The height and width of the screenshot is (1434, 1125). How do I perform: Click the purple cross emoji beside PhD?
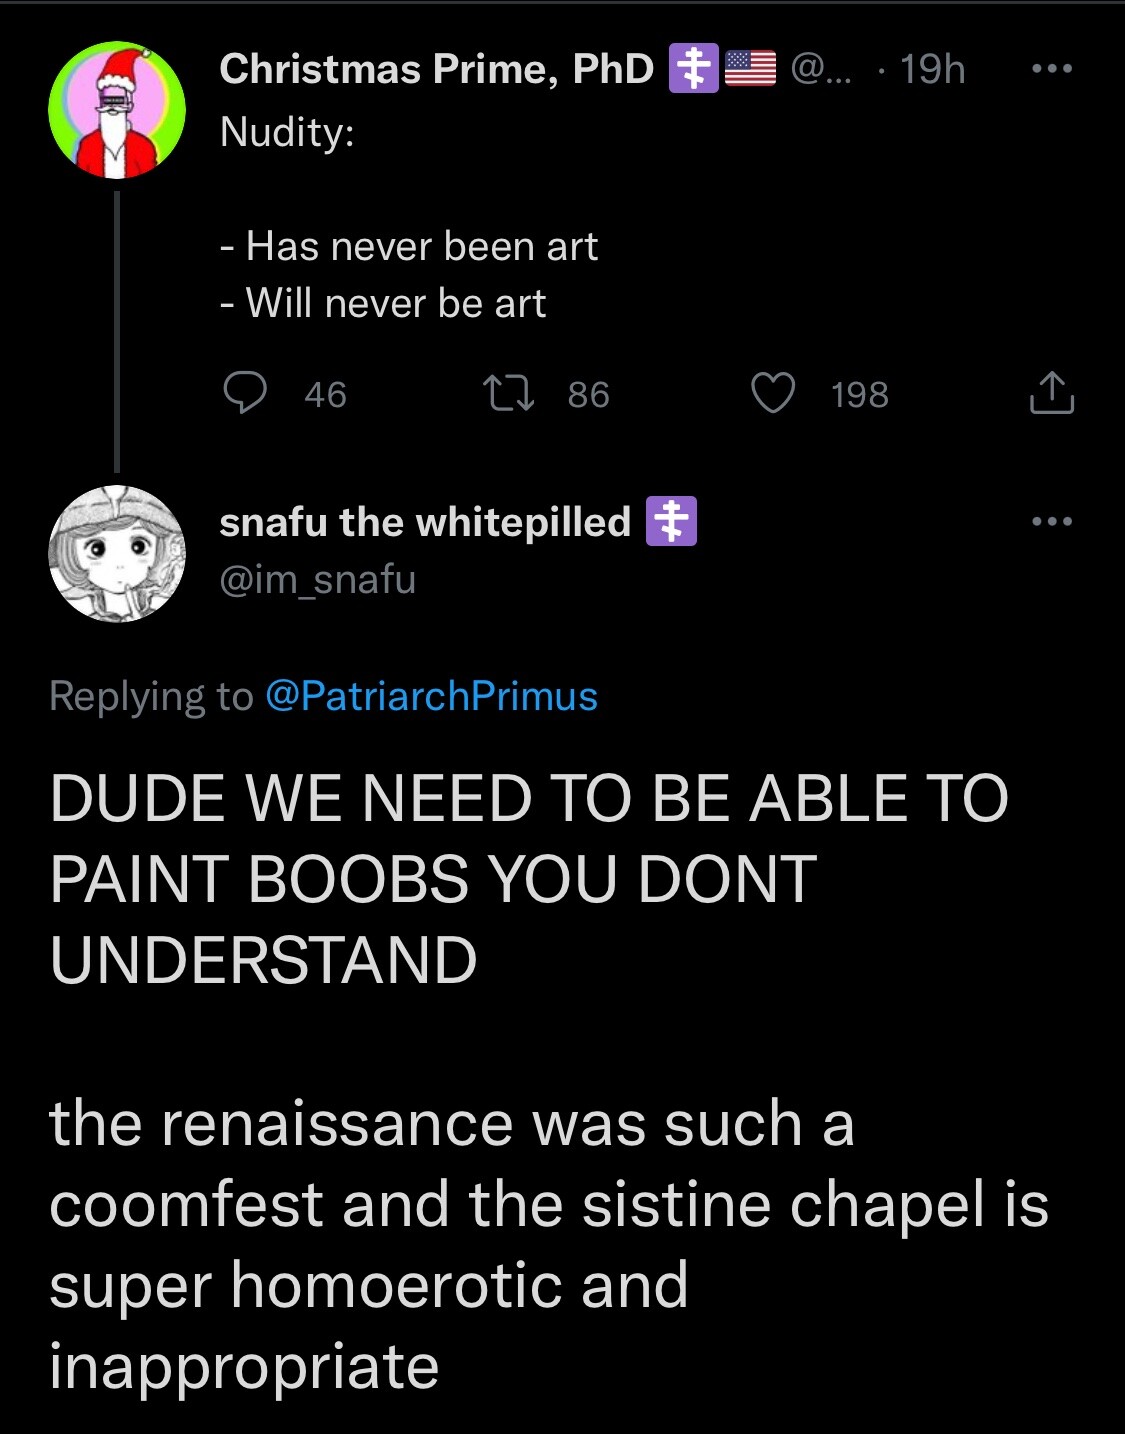tap(693, 69)
